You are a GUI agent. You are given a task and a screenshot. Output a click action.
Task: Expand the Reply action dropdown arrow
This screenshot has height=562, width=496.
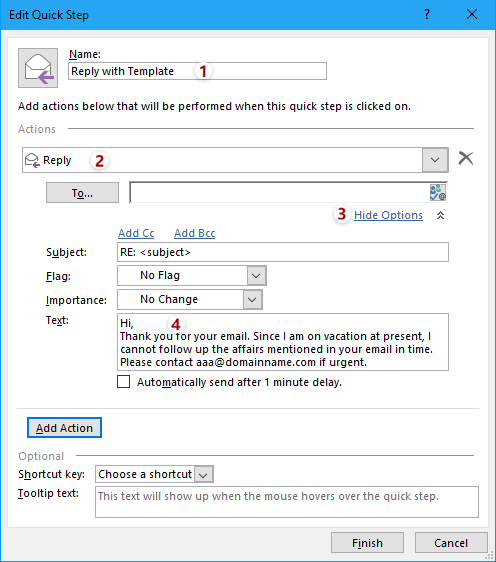click(x=435, y=160)
